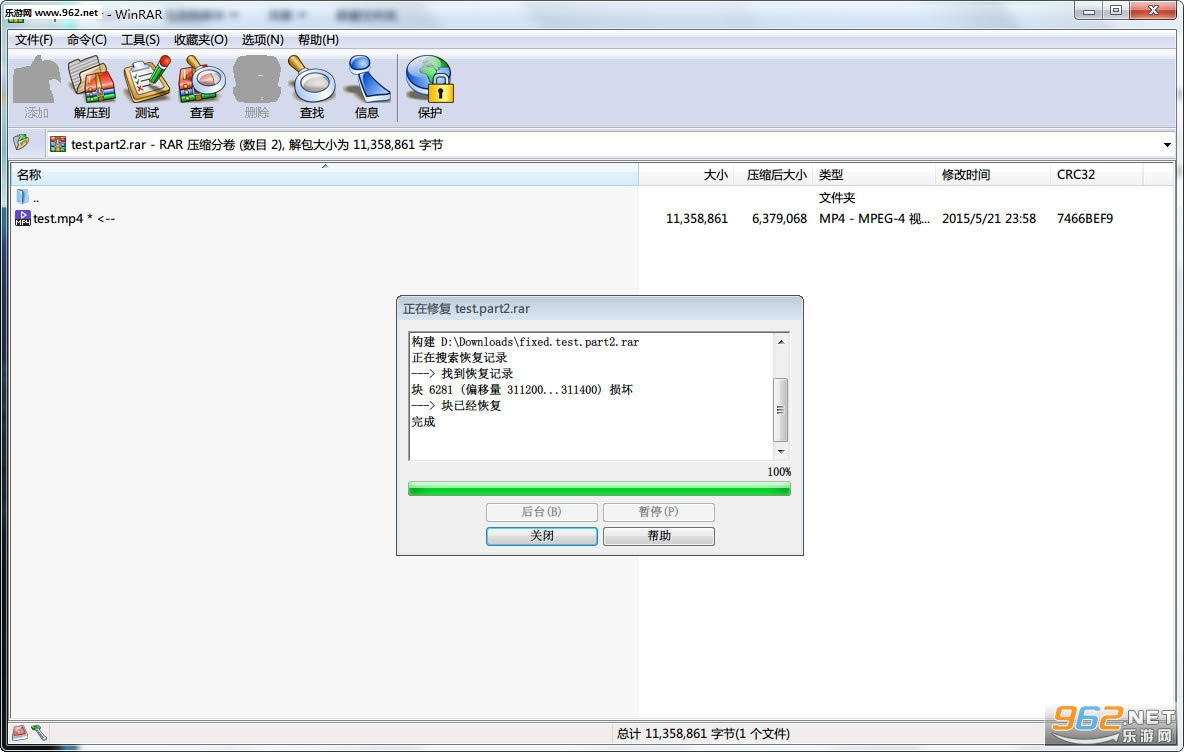Click the repair log scrollbar down arrow
Viewport: 1184px width, 752px height.
tap(781, 452)
